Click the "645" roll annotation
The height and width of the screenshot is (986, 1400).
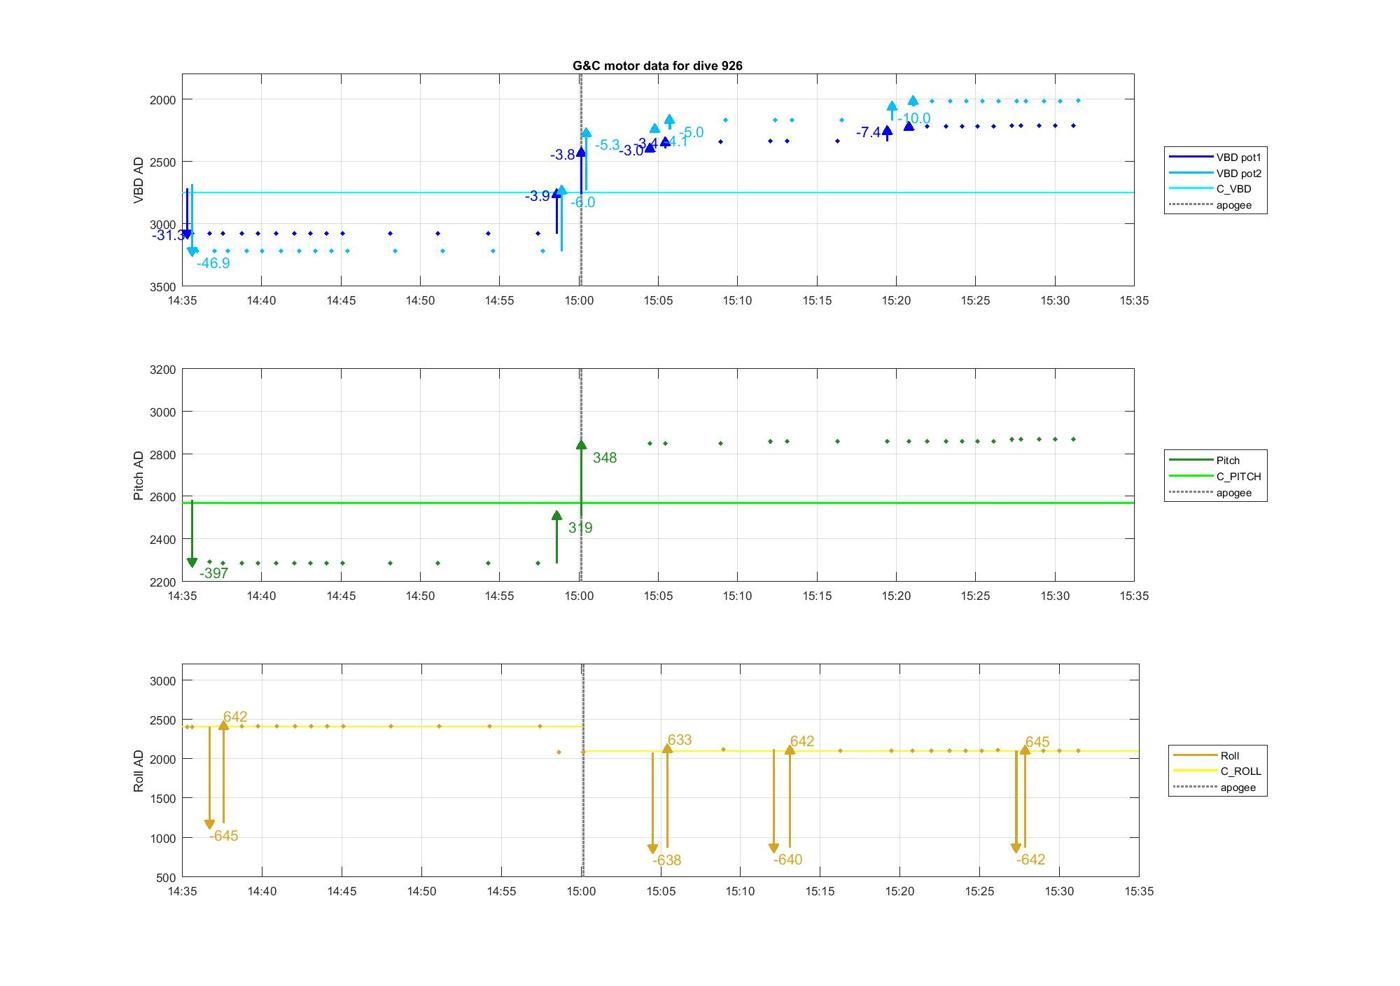click(x=1038, y=742)
